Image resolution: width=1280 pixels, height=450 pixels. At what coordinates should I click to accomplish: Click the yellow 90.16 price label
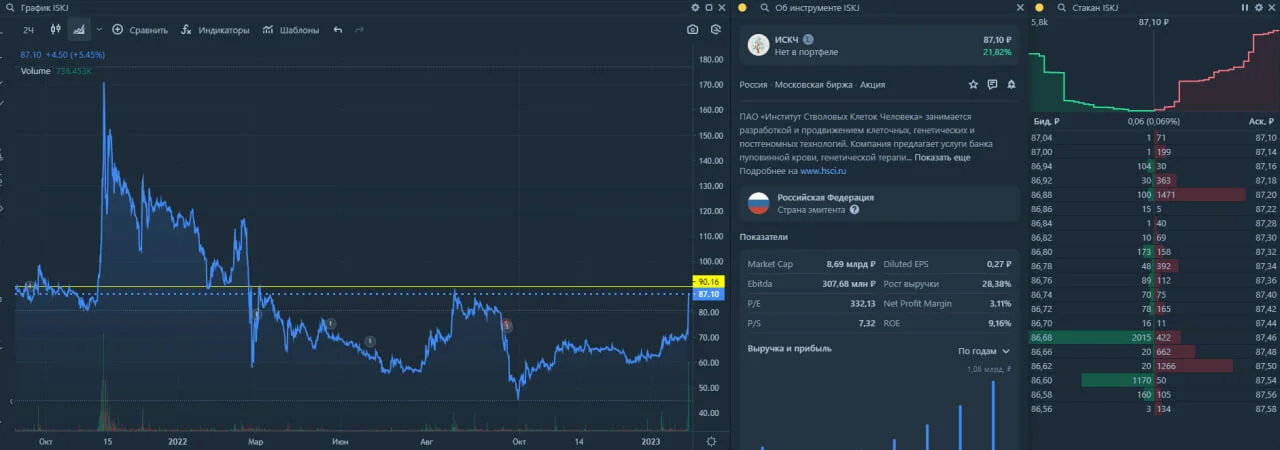pos(709,282)
